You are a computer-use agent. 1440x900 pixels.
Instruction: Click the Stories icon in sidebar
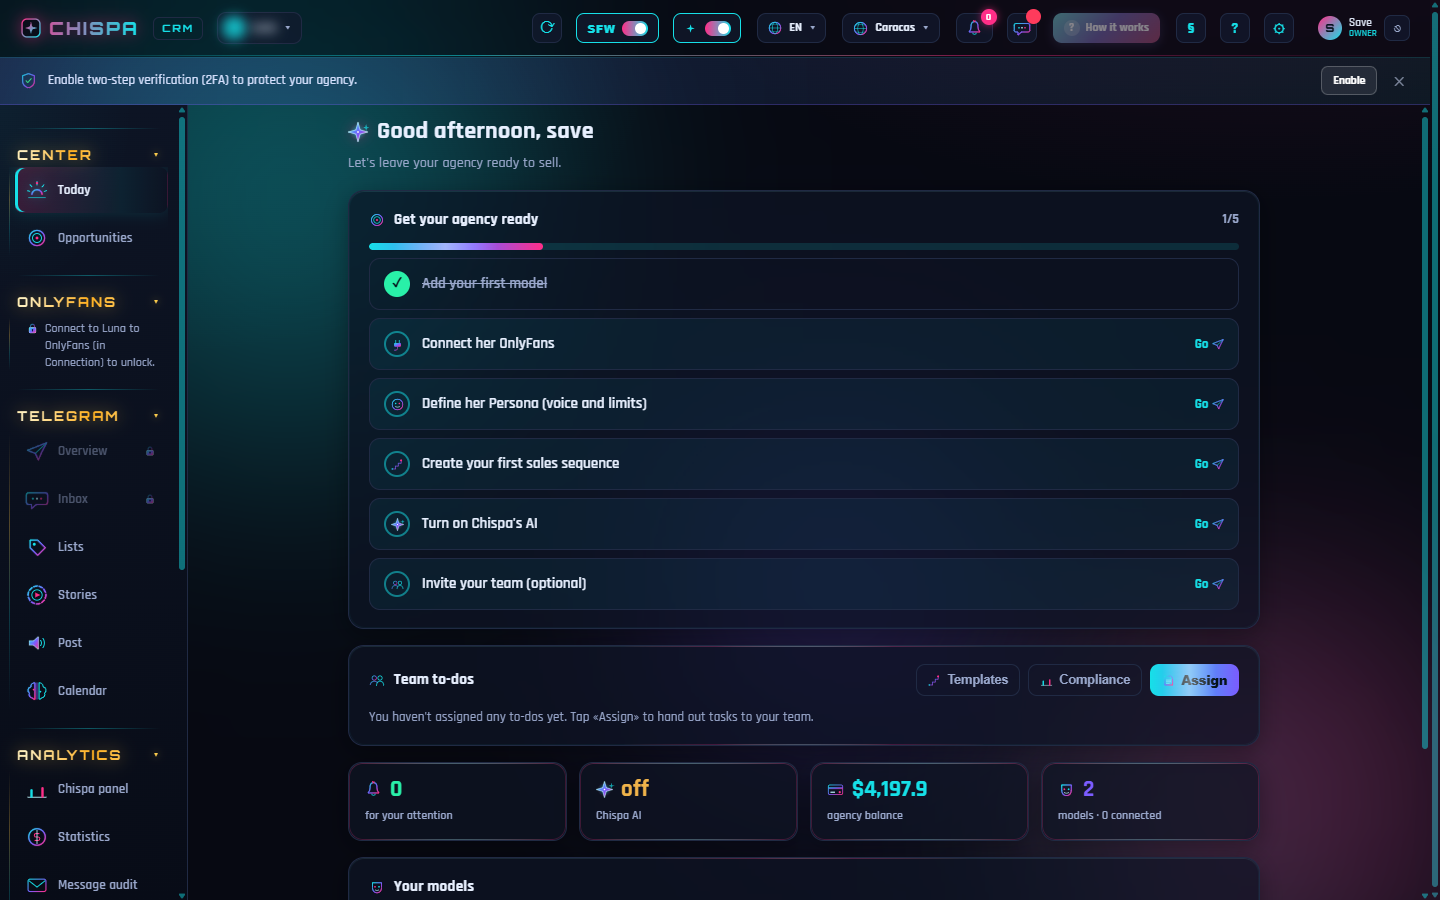click(37, 595)
